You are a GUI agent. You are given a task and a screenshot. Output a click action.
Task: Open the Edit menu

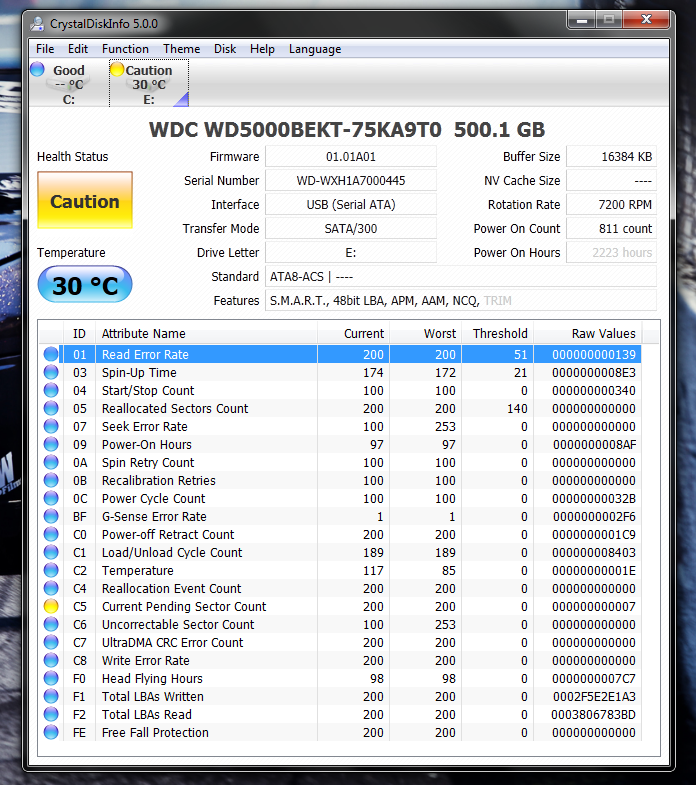pyautogui.click(x=78, y=49)
